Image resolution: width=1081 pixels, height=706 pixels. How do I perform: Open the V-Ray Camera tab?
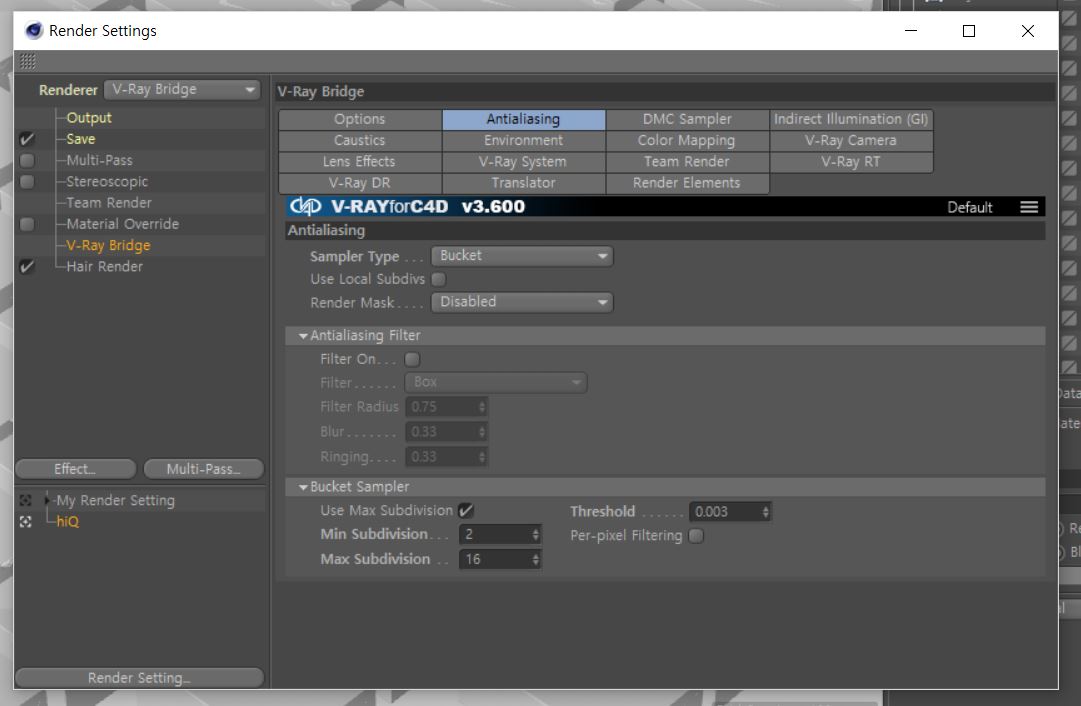(851, 141)
